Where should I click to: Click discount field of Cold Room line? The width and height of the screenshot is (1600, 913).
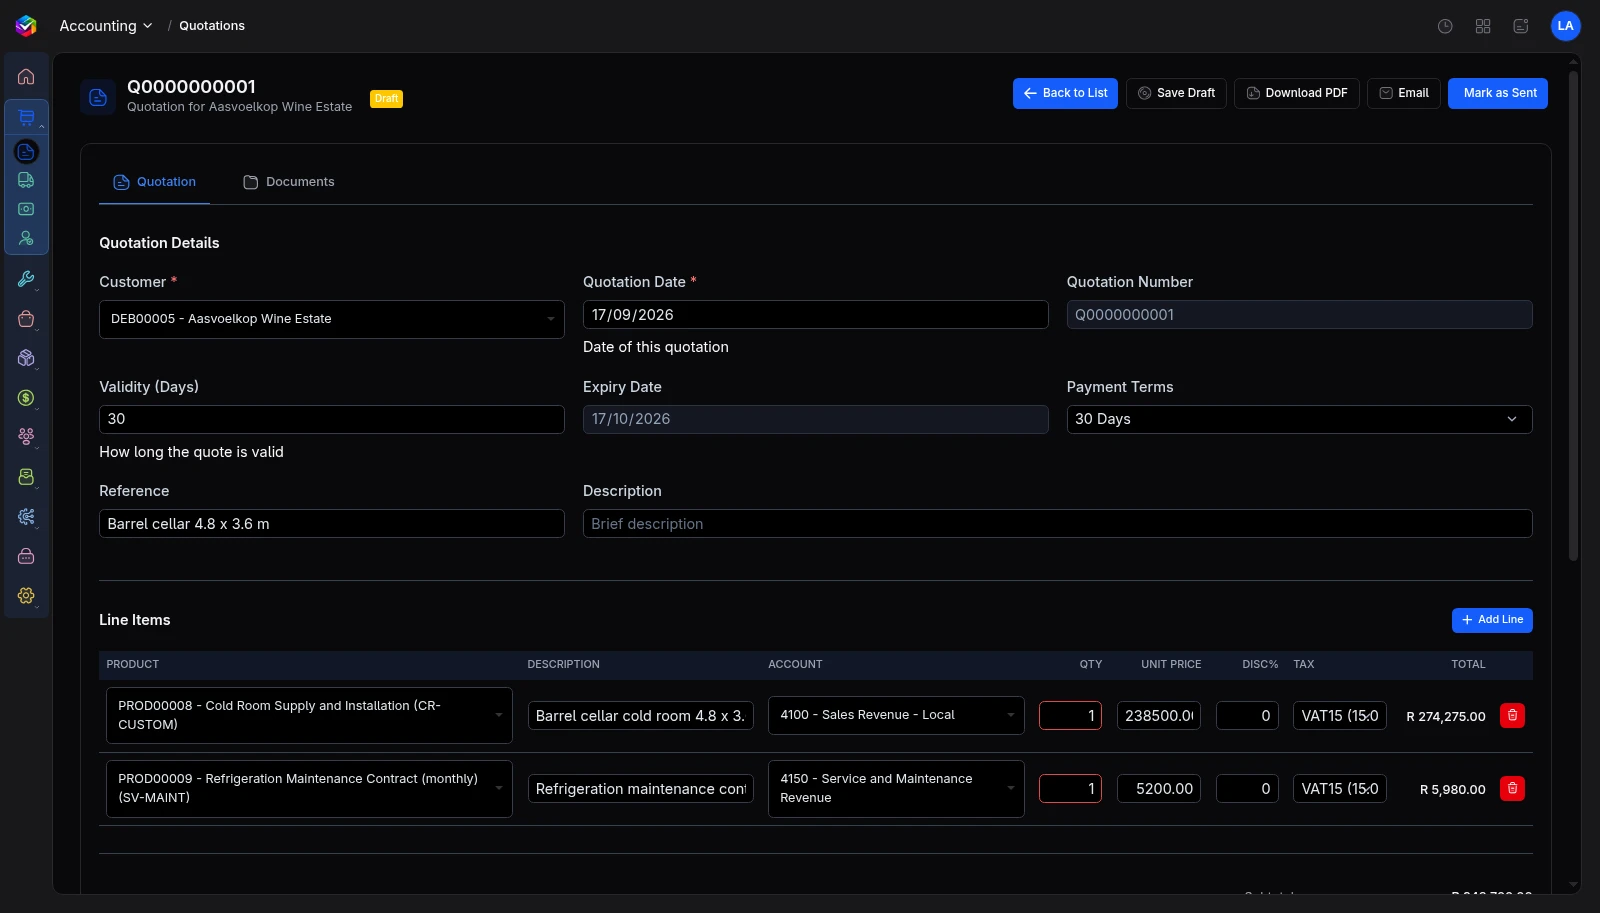pos(1247,716)
